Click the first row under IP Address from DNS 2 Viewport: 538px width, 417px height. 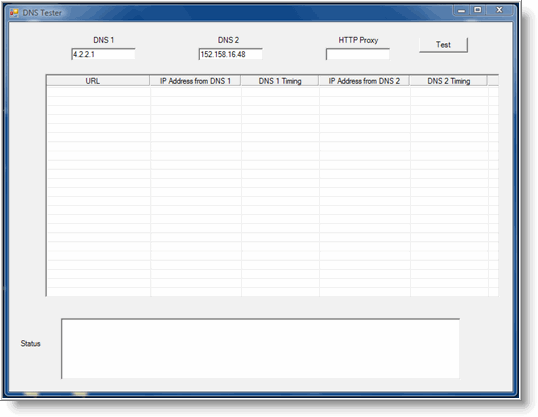365,92
